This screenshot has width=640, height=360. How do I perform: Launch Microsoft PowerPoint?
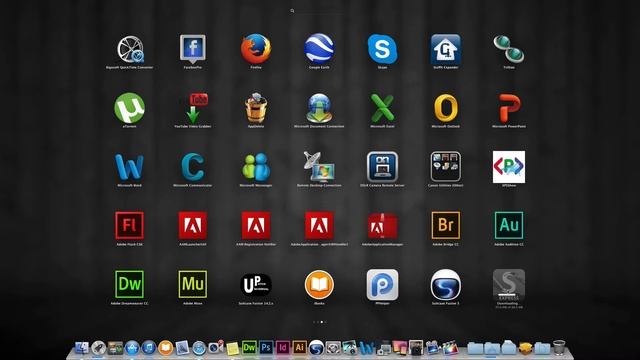click(x=509, y=108)
